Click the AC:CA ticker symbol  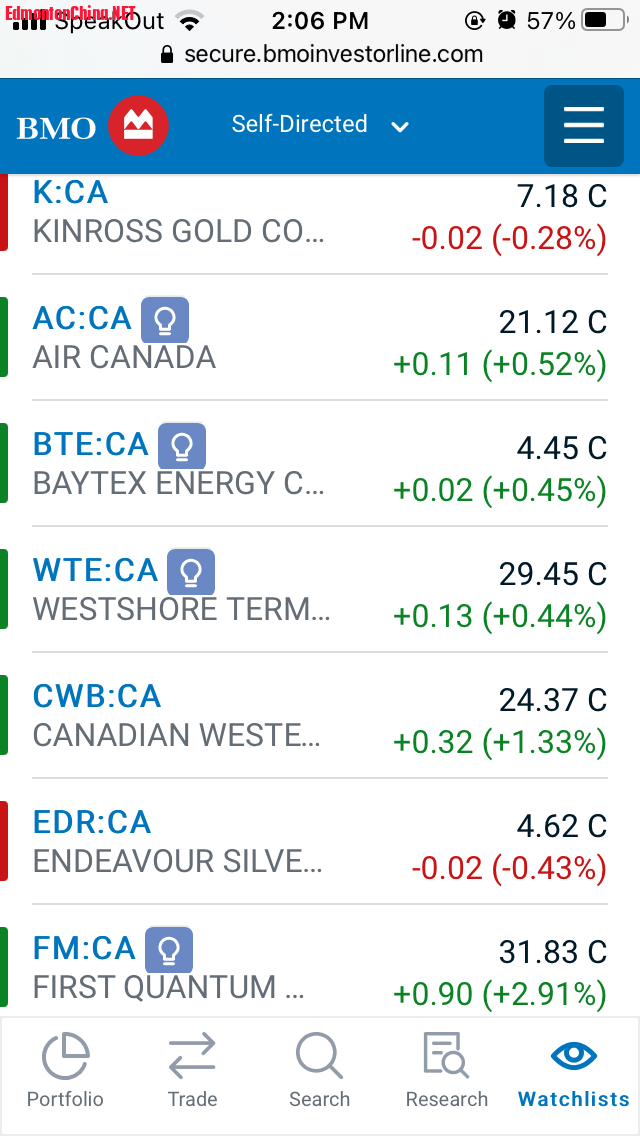pos(82,319)
